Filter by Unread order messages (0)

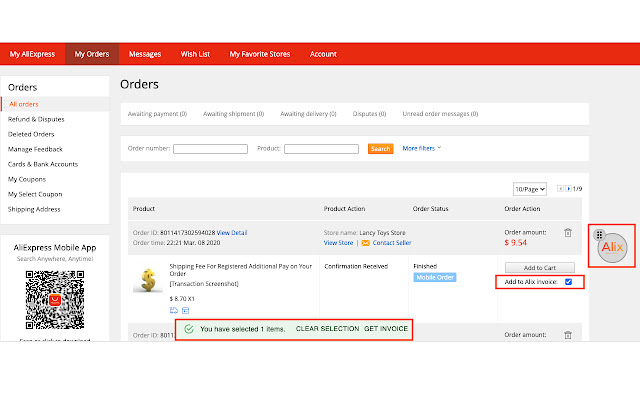click(x=440, y=114)
